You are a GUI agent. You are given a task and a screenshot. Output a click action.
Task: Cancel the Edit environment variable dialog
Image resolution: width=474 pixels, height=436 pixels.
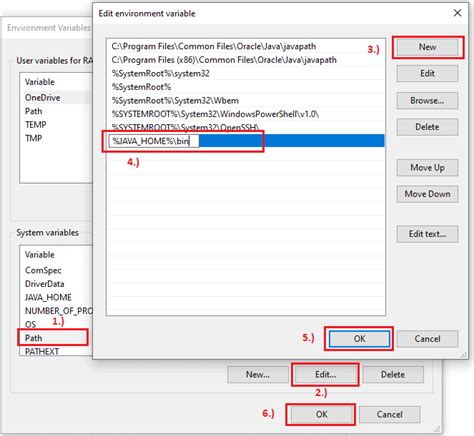427,339
